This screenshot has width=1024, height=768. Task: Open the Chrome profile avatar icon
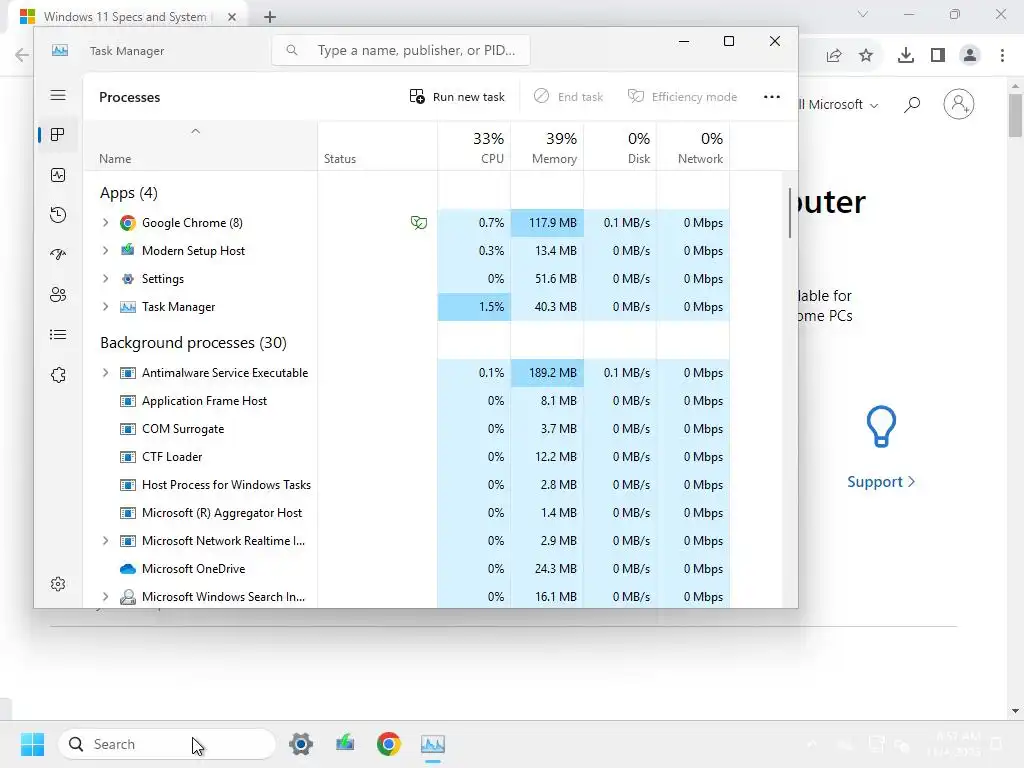(x=970, y=56)
